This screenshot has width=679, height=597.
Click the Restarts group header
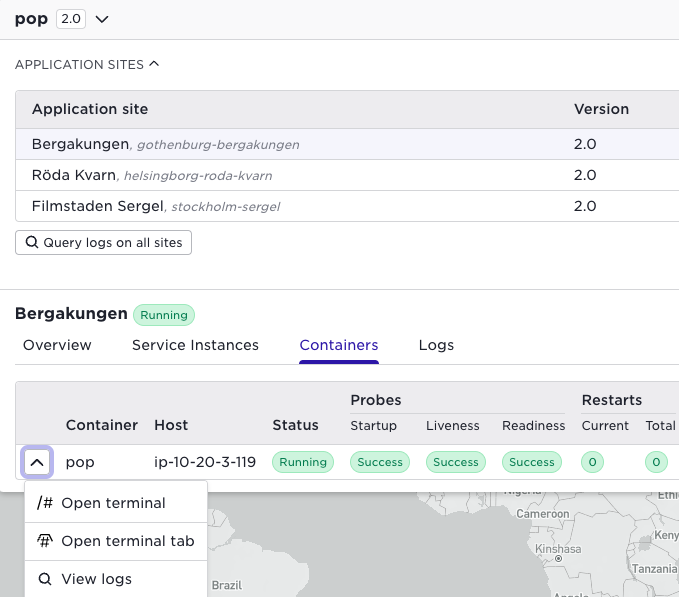[612, 400]
